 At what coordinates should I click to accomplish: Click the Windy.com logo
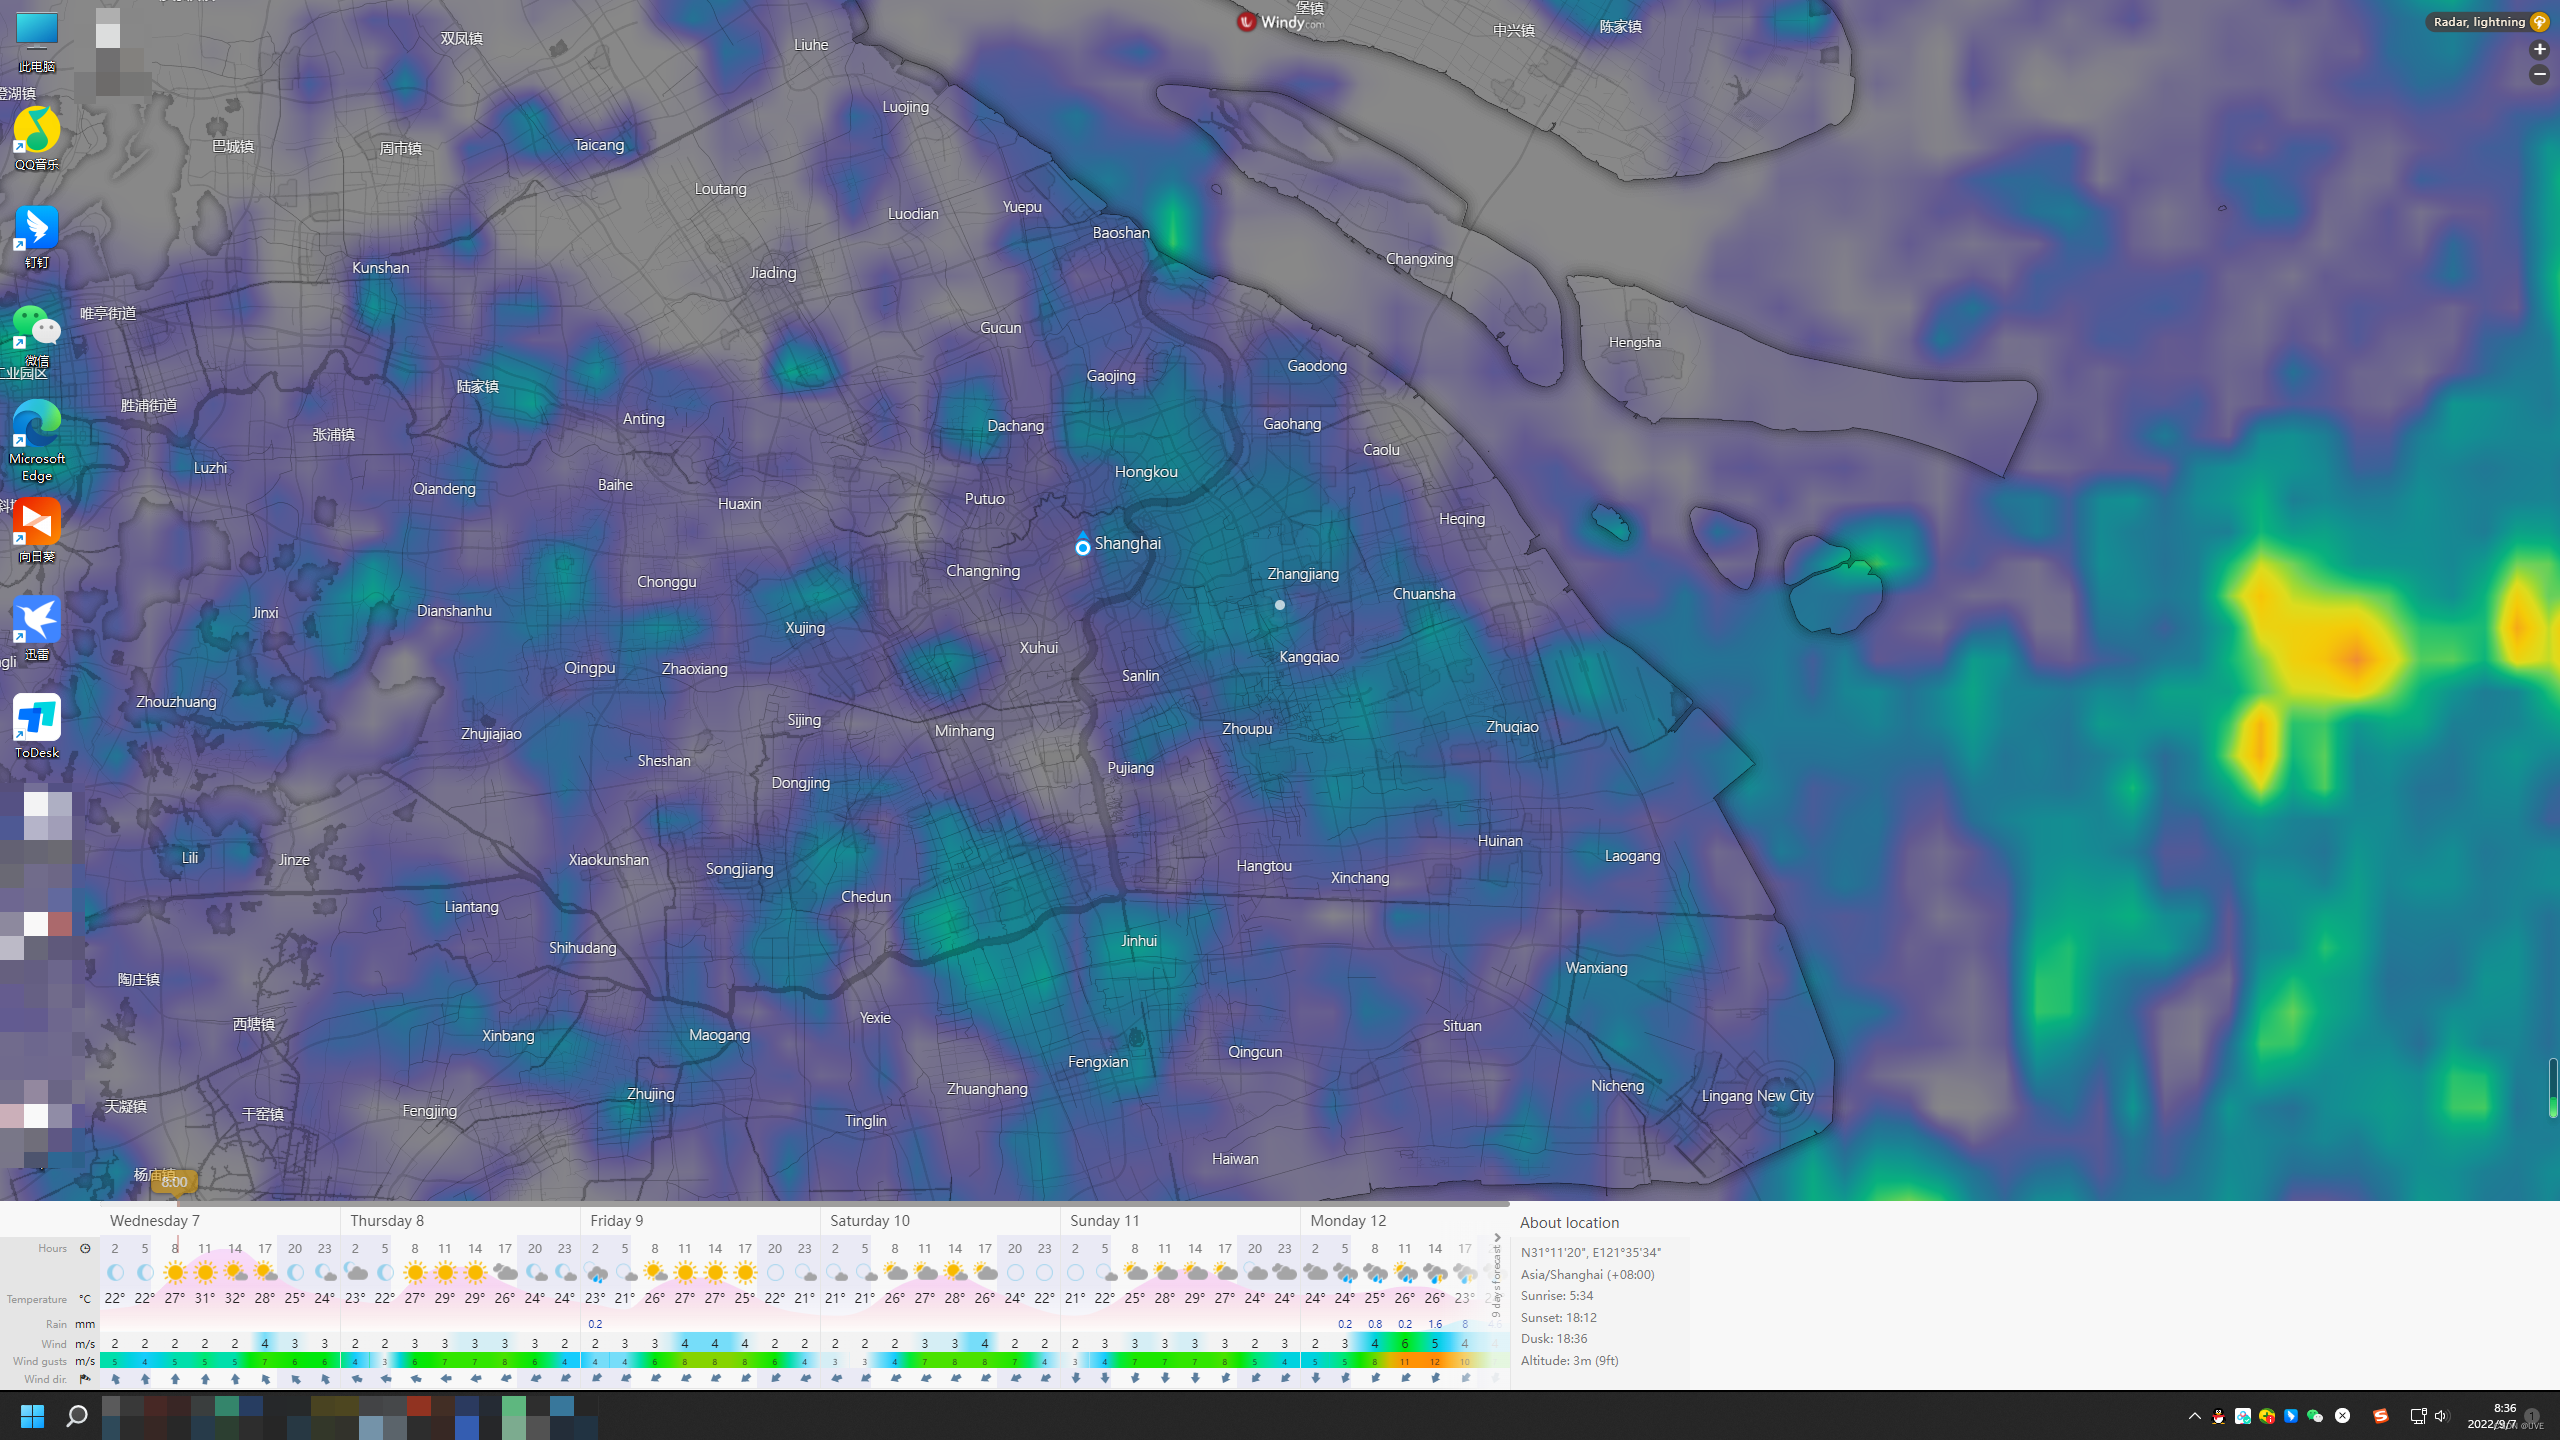1282,21
